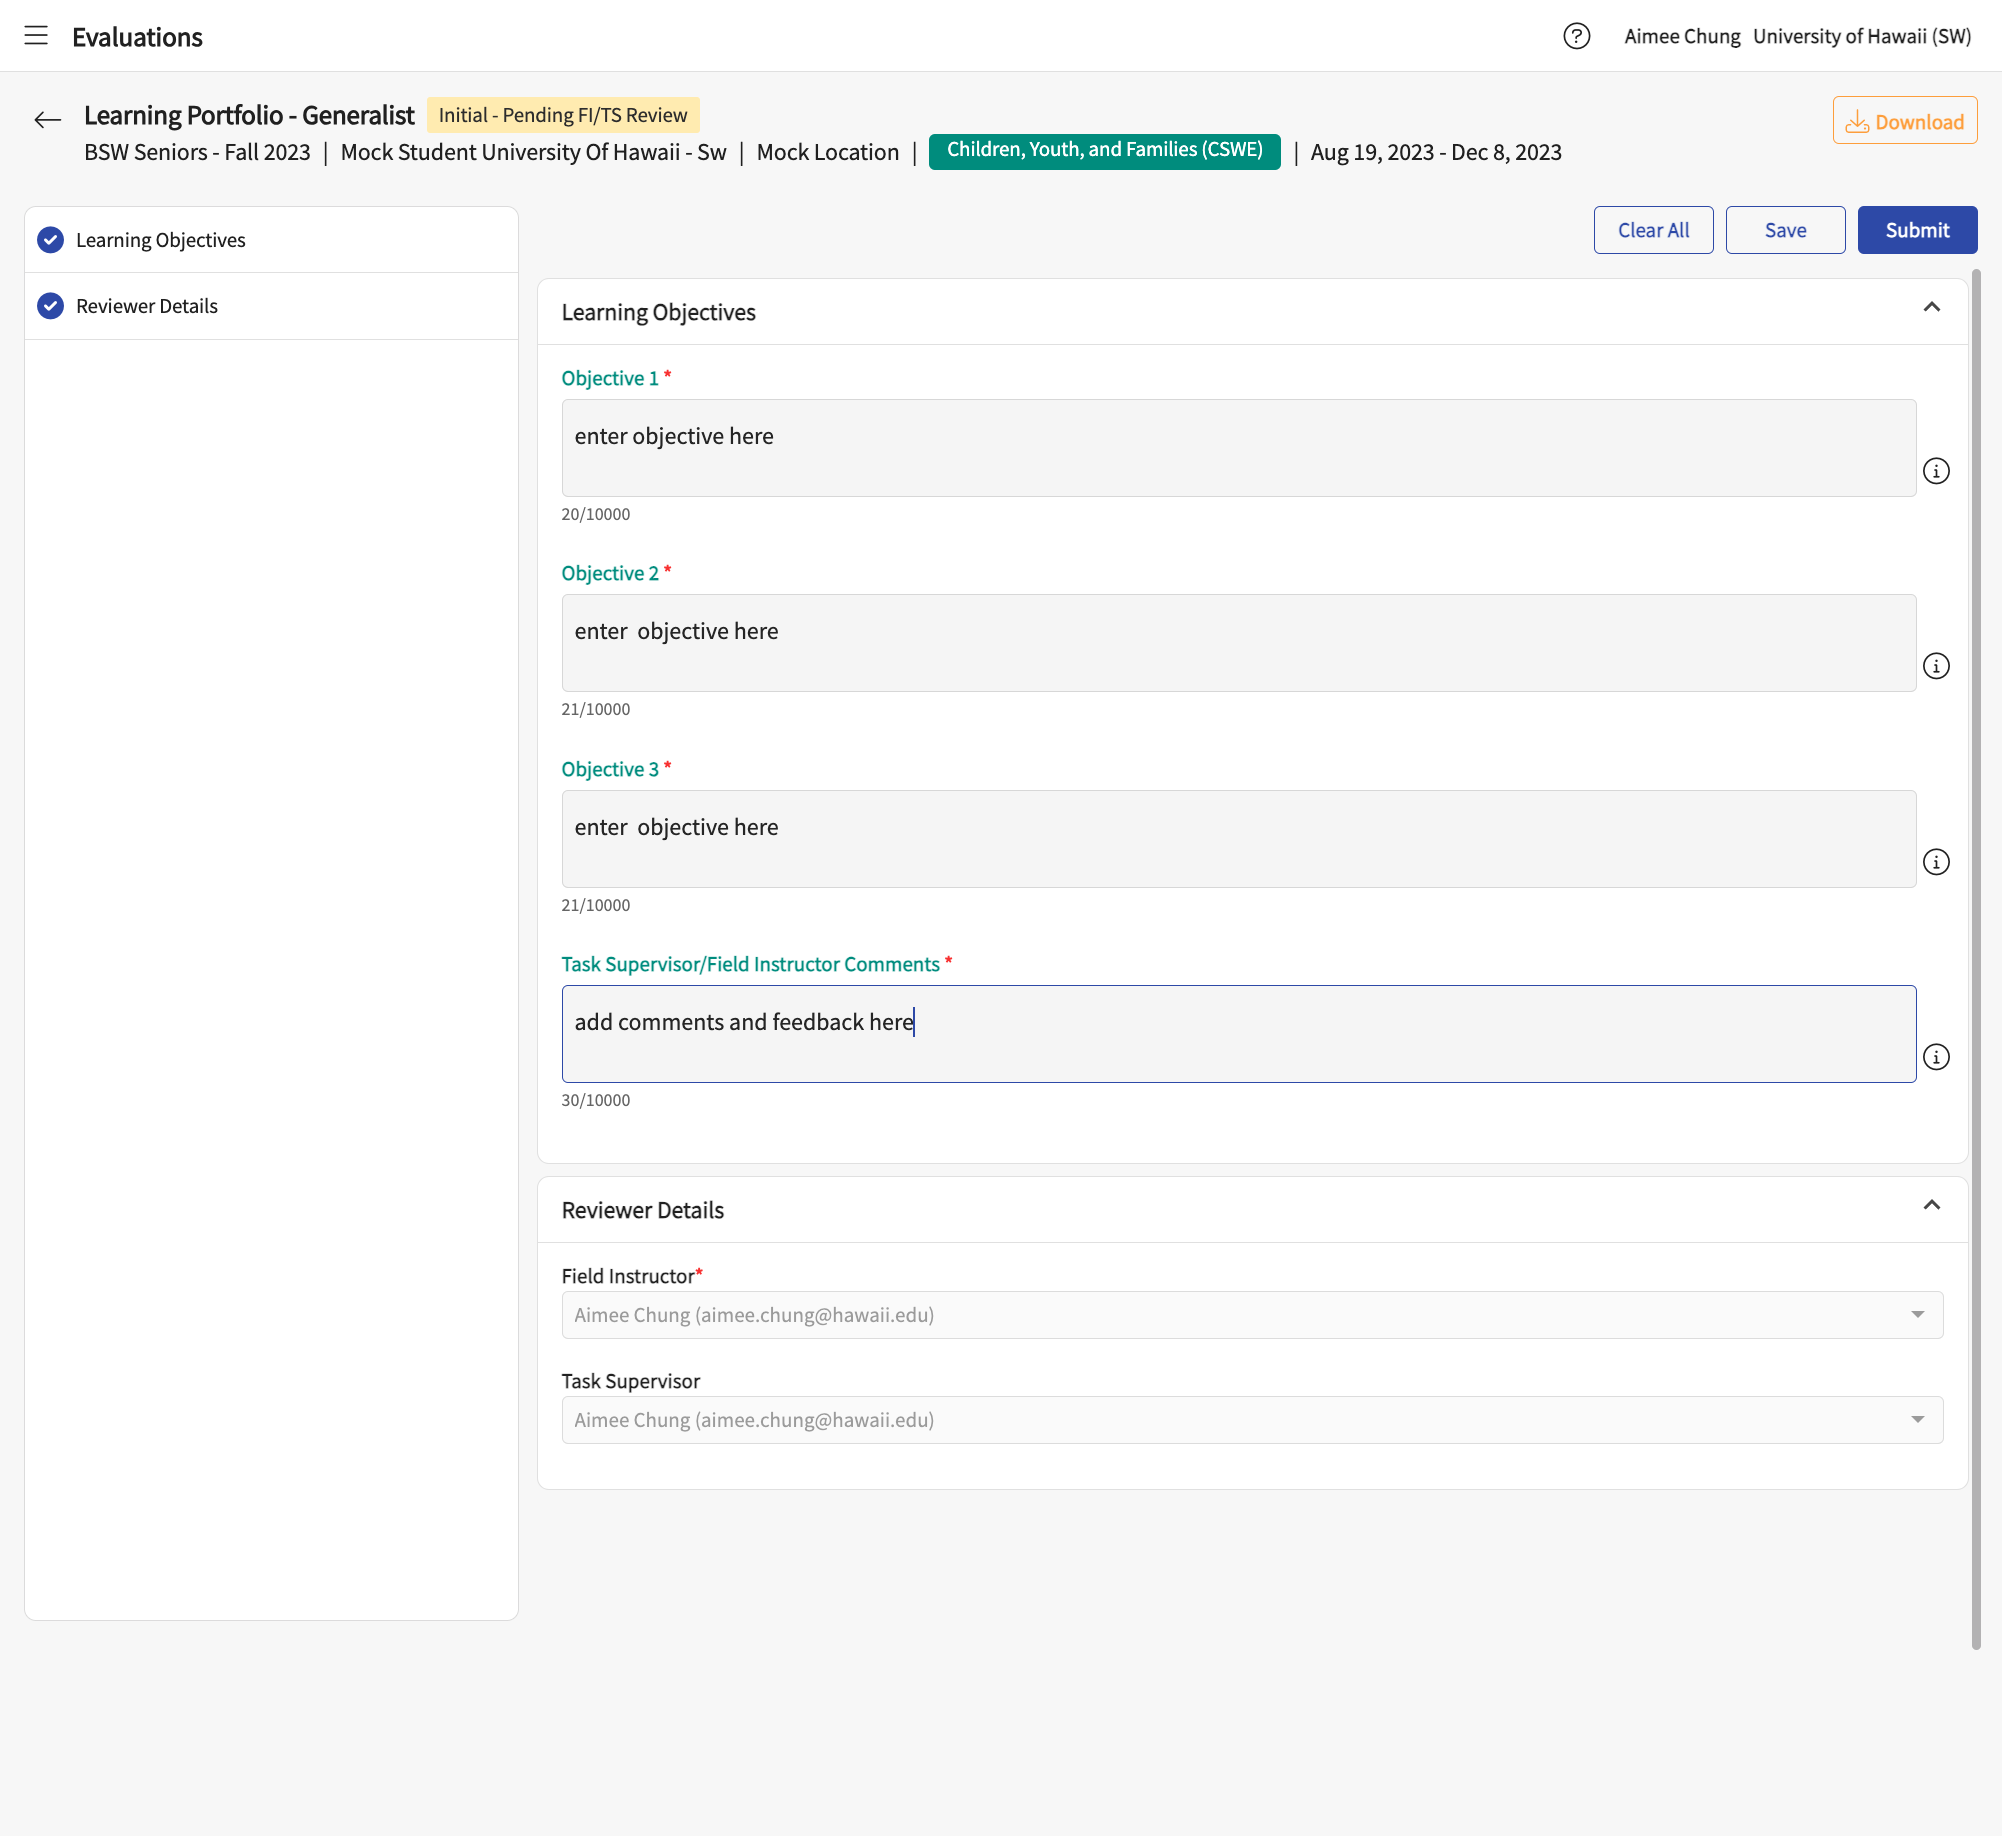This screenshot has height=1836, width=2002.
Task: Open info icon for Objective 3
Action: pyautogui.click(x=1936, y=862)
